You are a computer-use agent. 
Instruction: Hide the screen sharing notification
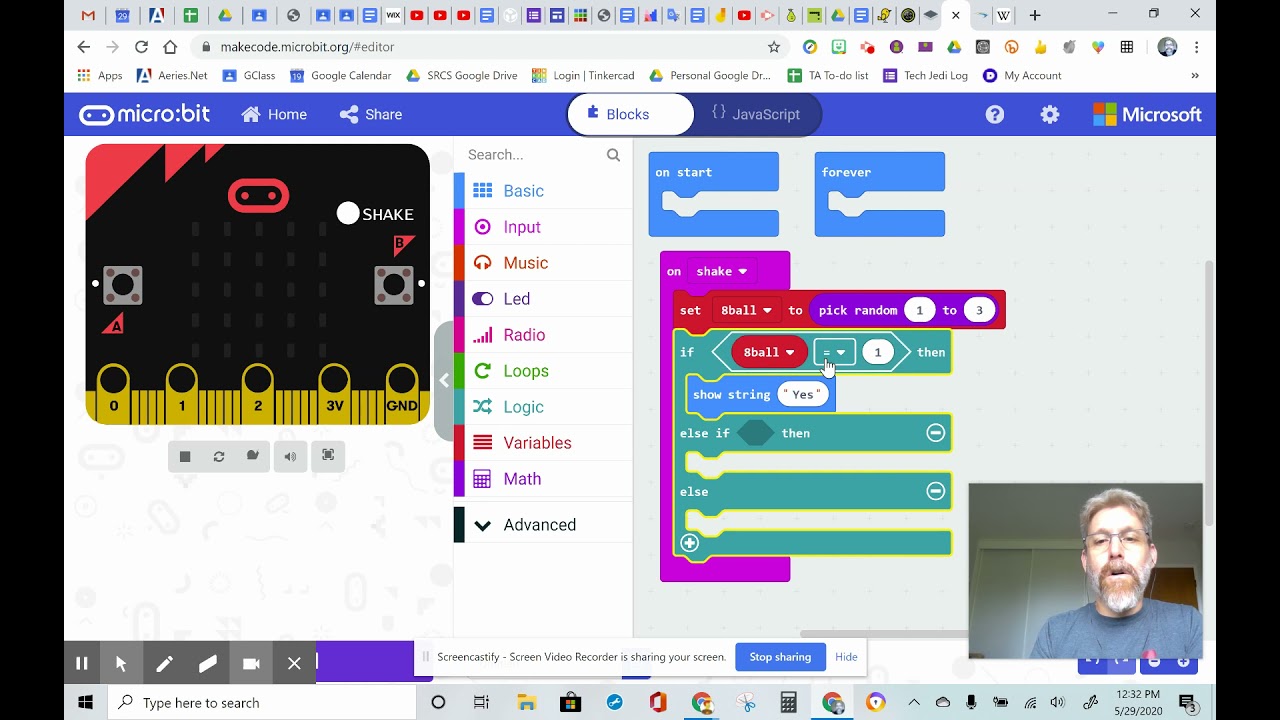coord(846,657)
